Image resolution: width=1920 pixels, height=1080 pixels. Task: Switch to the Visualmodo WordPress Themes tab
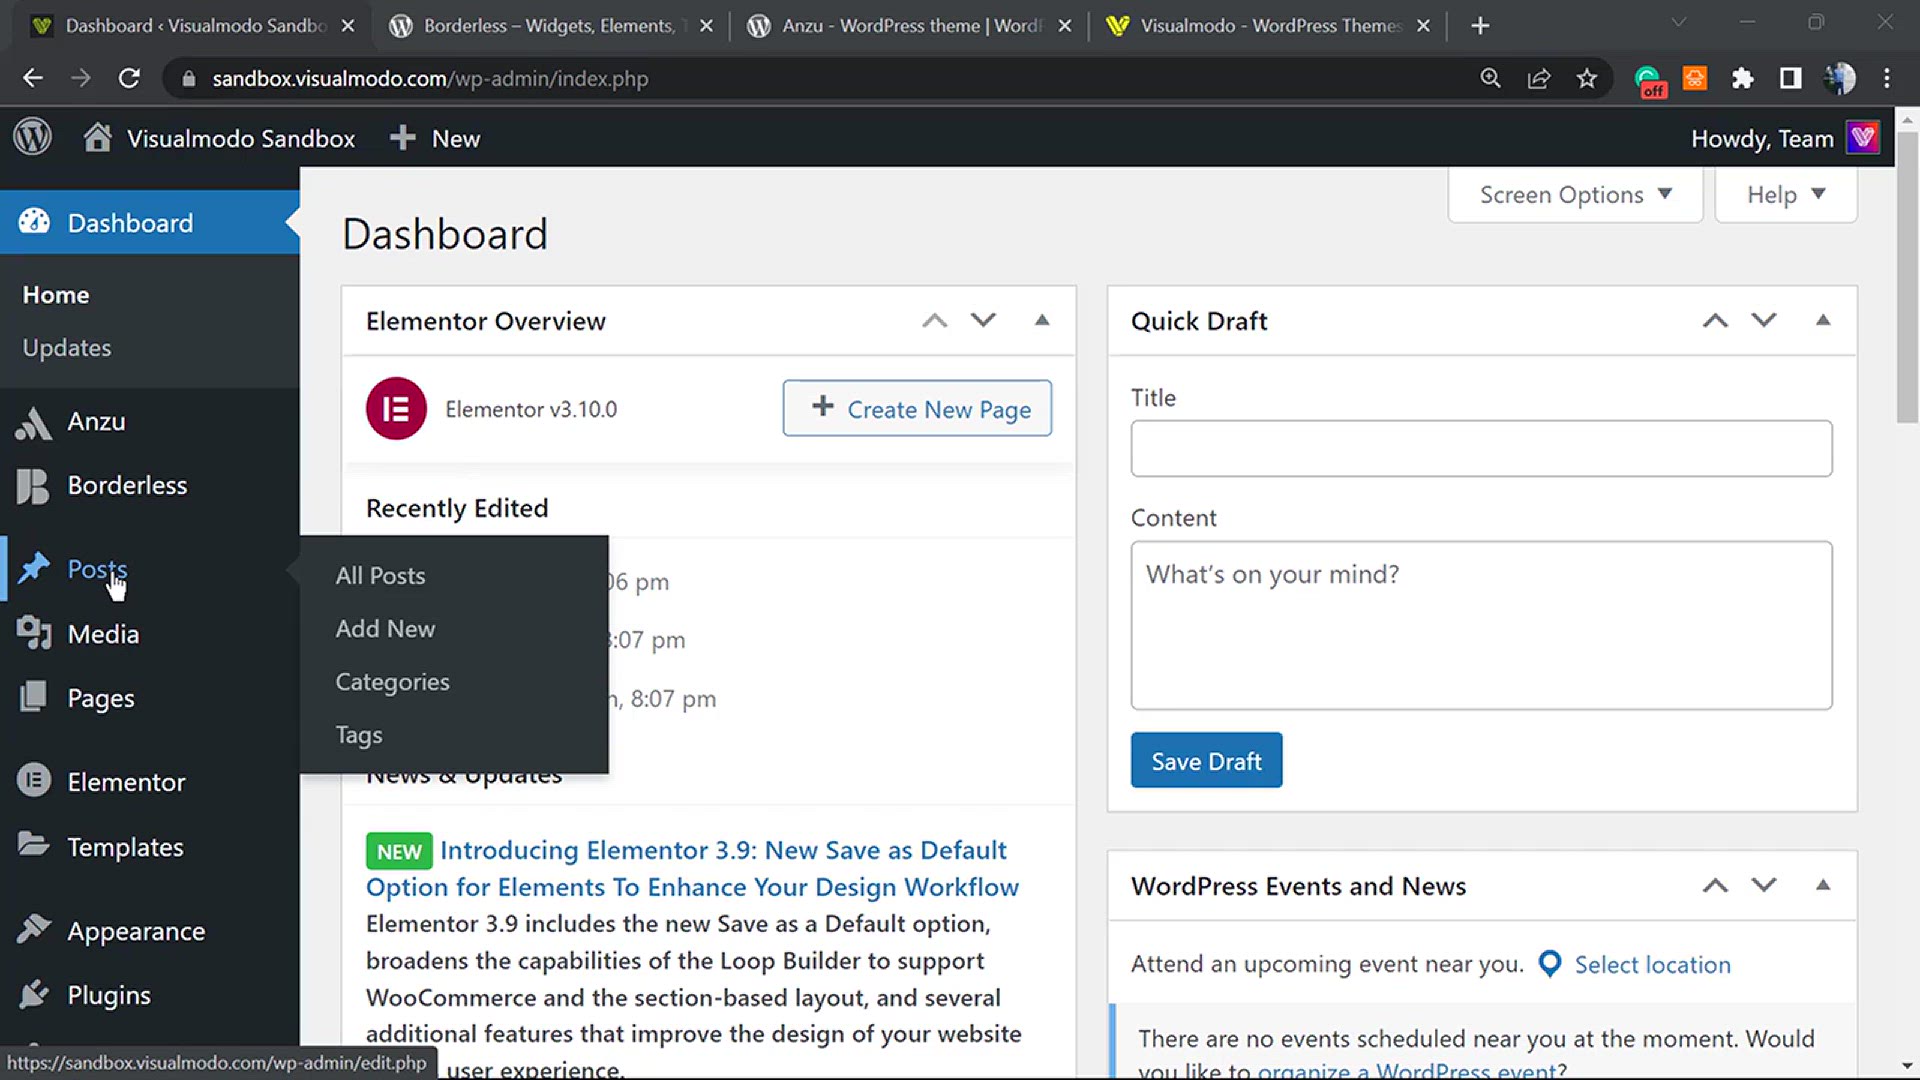click(1266, 26)
